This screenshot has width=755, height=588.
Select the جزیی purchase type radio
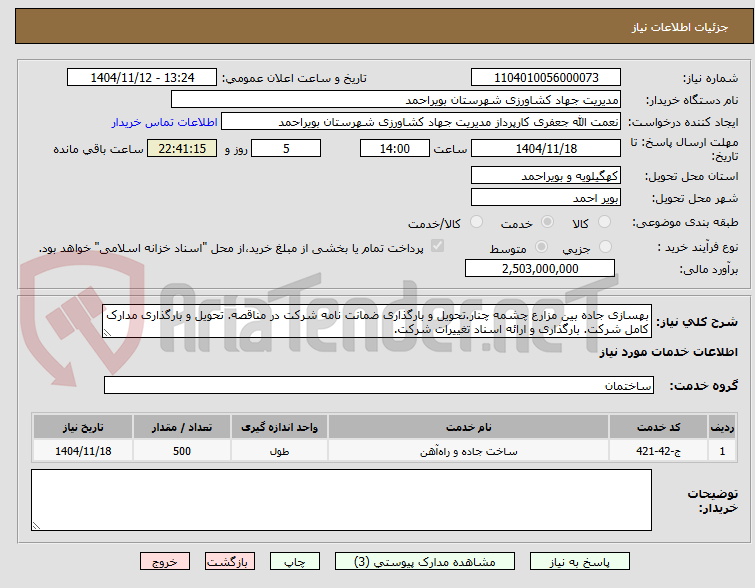605,247
